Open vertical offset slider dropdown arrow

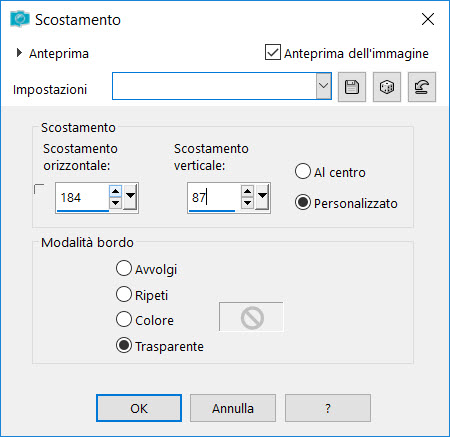262,196
